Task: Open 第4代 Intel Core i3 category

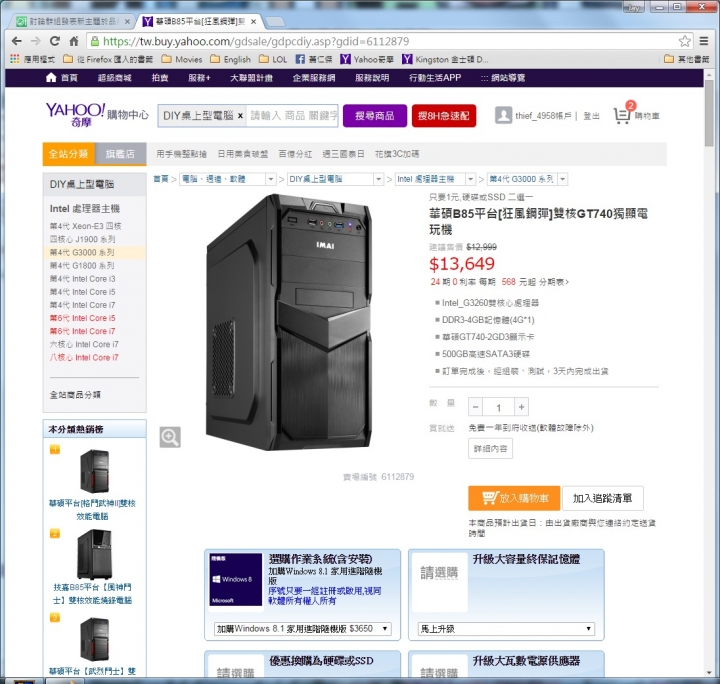Action: pyautogui.click(x=83, y=279)
